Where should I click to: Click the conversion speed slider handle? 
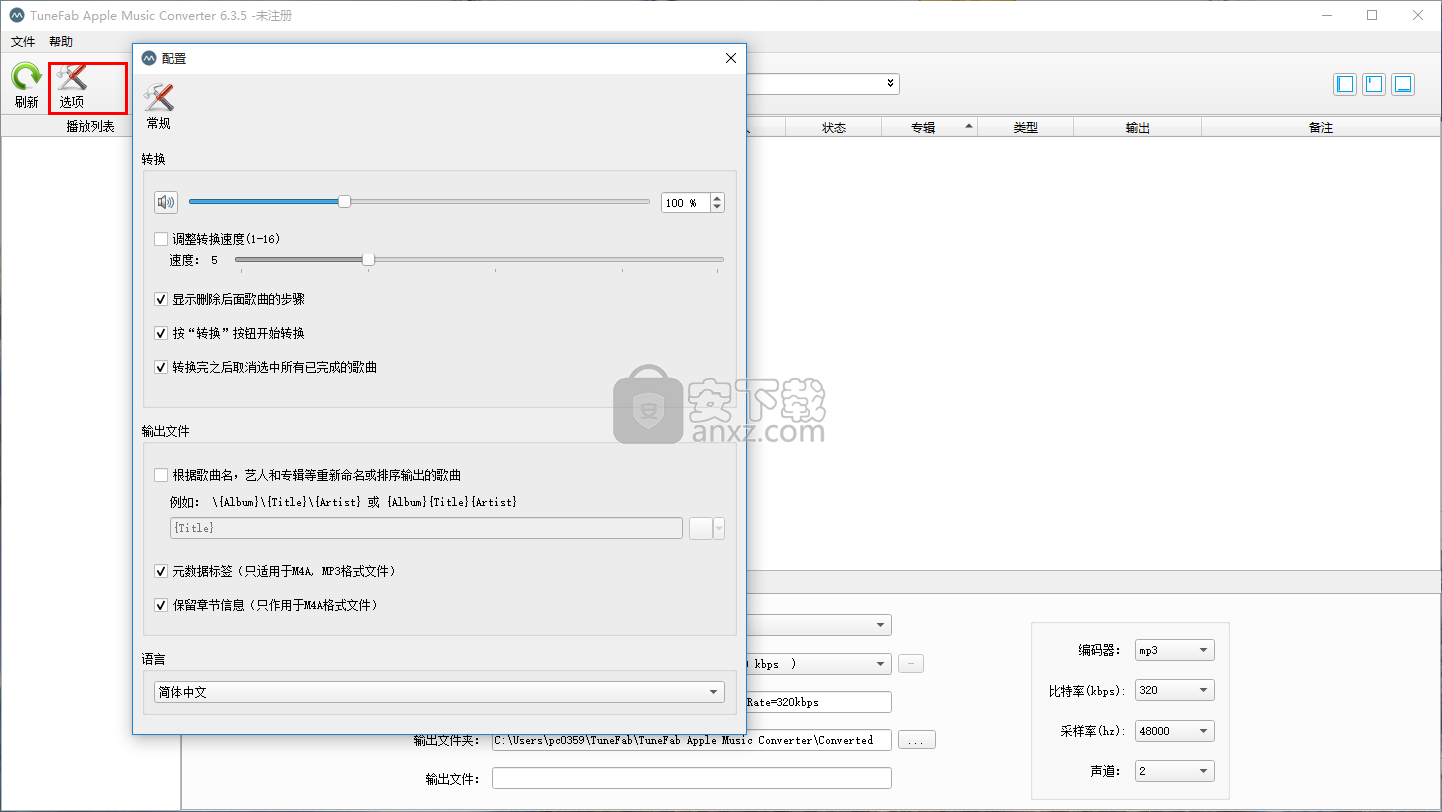pos(368,259)
